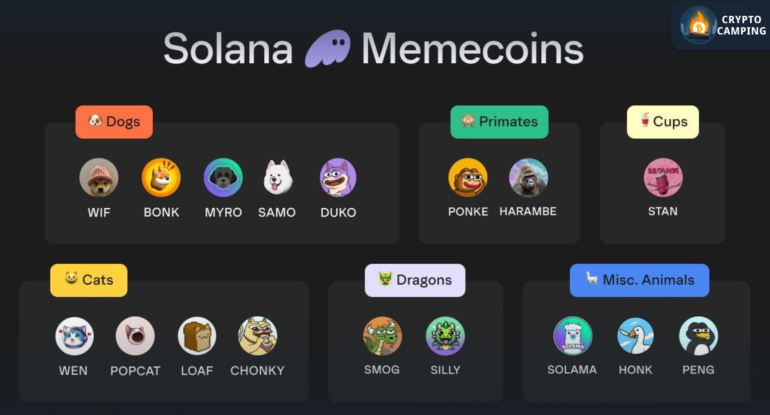Click the PENG penguin icon
Viewport: 770px width, 415px height.
click(698, 336)
